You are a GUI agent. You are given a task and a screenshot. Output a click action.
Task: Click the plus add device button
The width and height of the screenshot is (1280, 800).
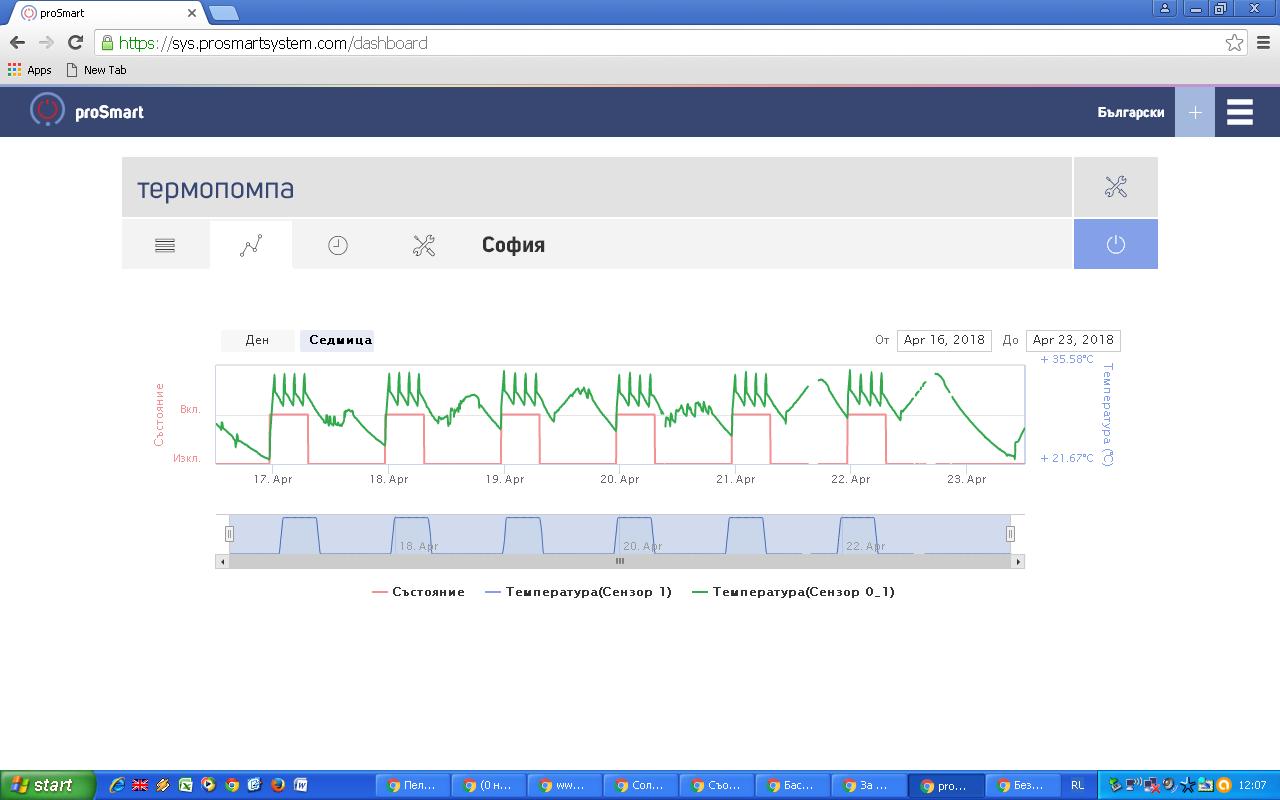point(1194,112)
